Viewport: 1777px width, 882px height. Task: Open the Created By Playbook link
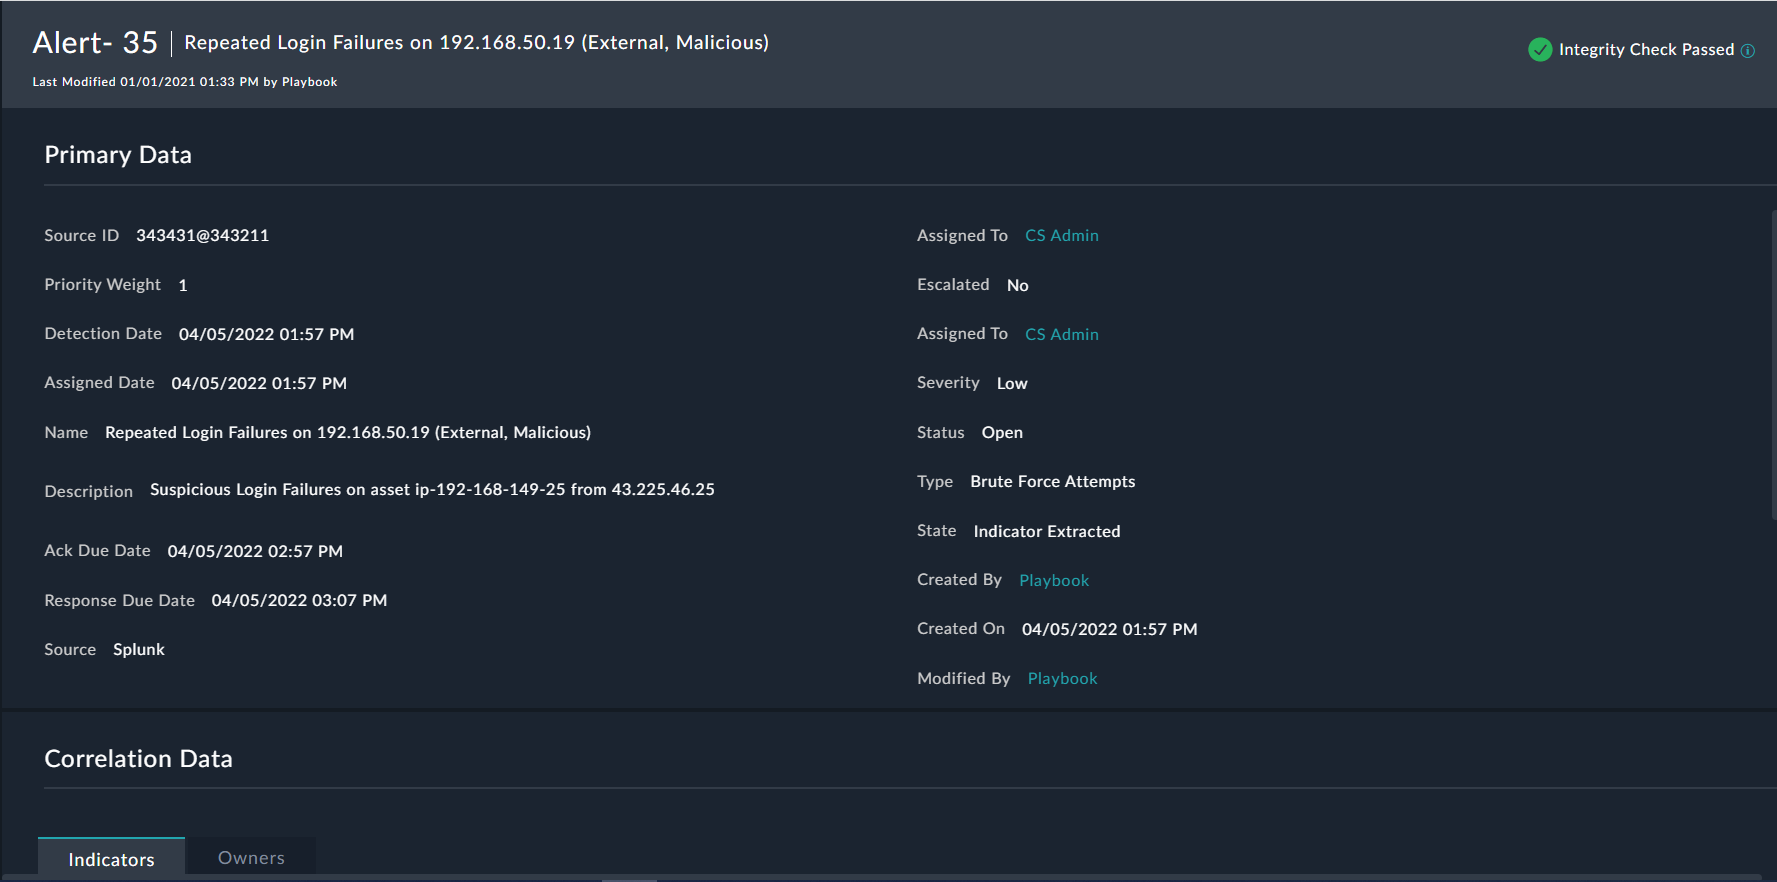coord(1054,580)
